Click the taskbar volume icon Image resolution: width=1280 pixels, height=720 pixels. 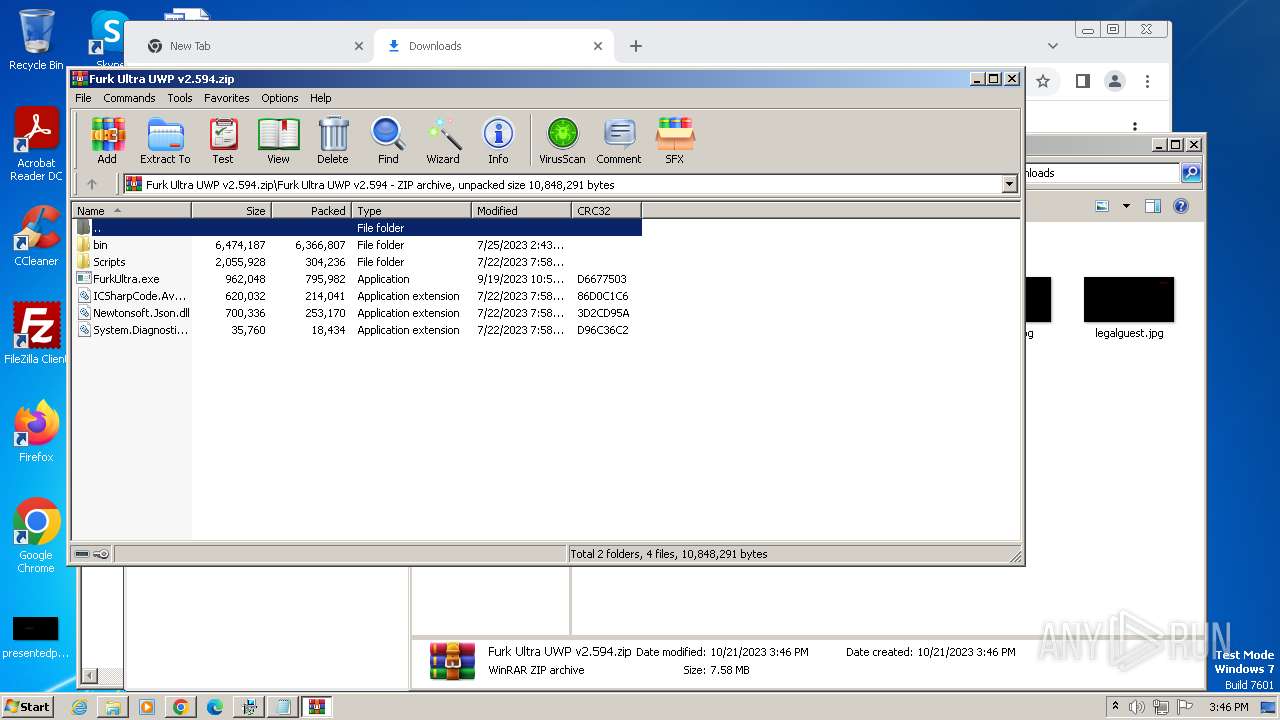[1137, 707]
